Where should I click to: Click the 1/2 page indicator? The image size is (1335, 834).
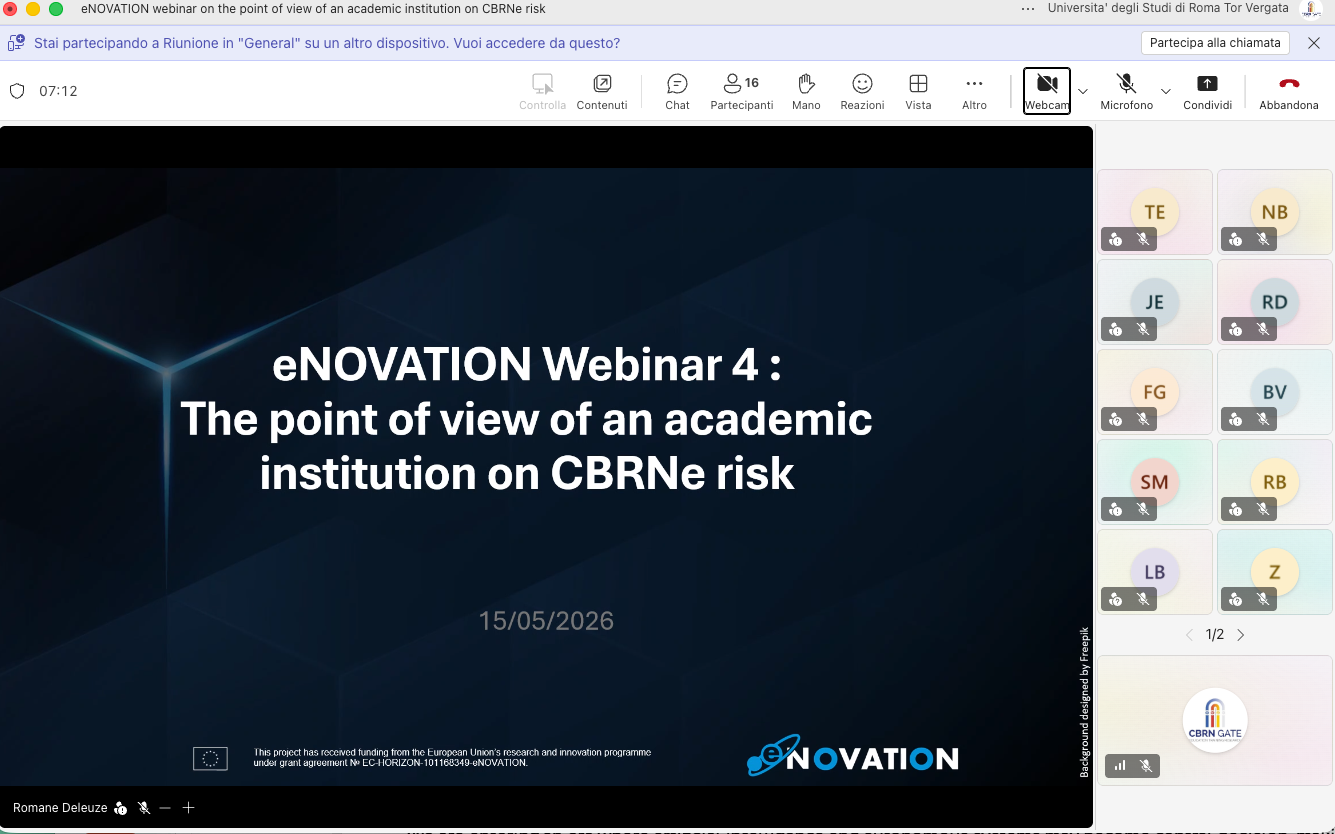click(x=1215, y=635)
